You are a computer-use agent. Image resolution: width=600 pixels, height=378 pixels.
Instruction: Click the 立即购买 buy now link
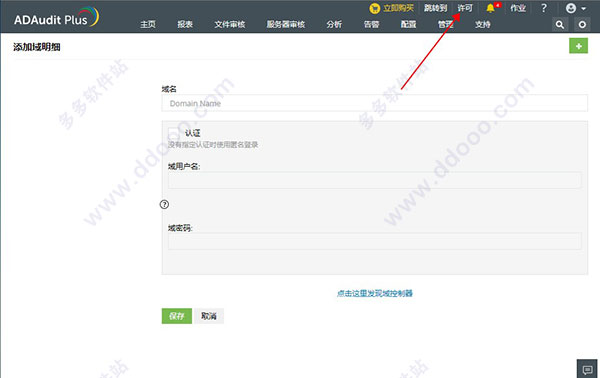pyautogui.click(x=398, y=8)
